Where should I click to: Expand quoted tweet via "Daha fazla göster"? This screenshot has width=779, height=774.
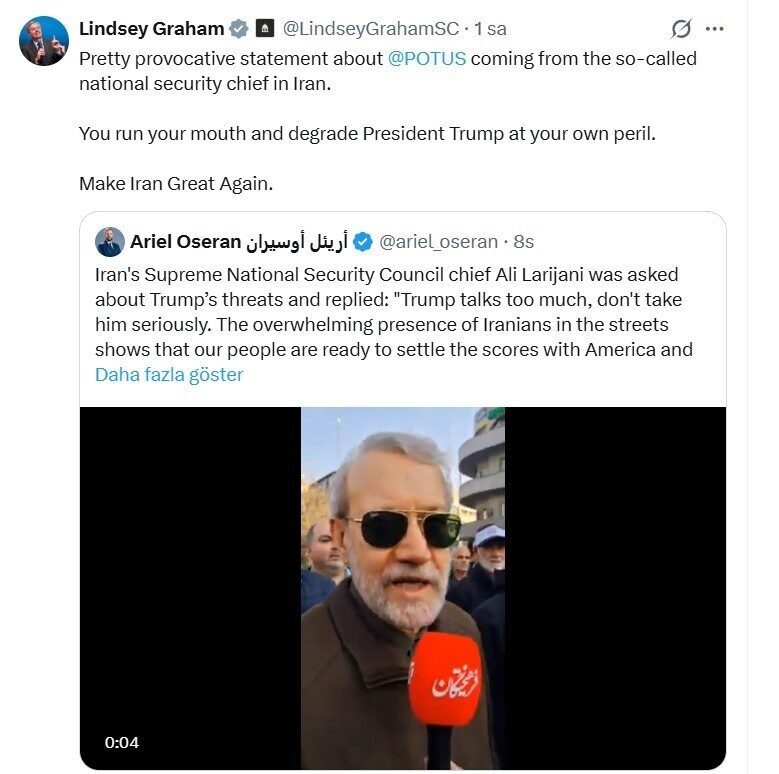coord(169,375)
